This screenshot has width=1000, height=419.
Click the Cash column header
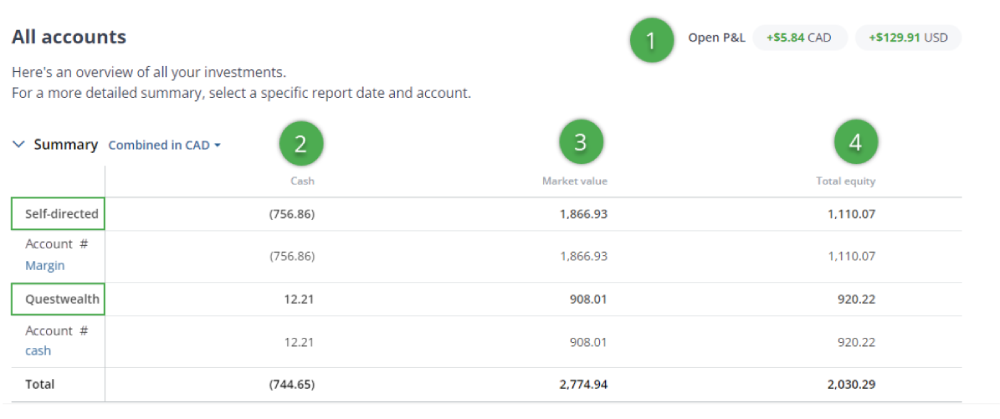[x=302, y=181]
